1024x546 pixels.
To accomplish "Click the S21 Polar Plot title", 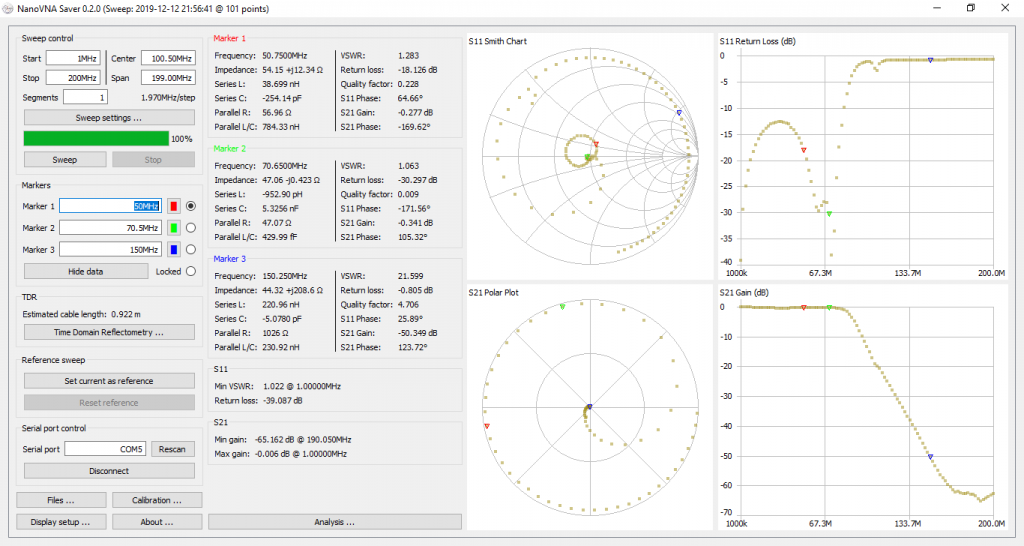I will [x=493, y=293].
